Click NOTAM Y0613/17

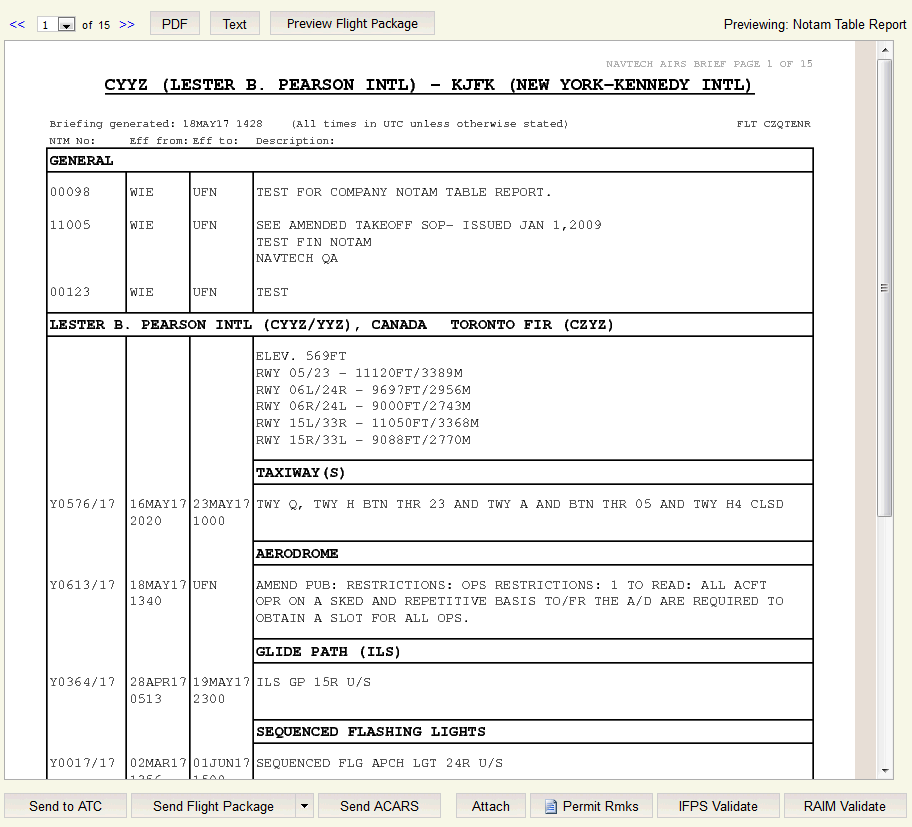tap(82, 585)
